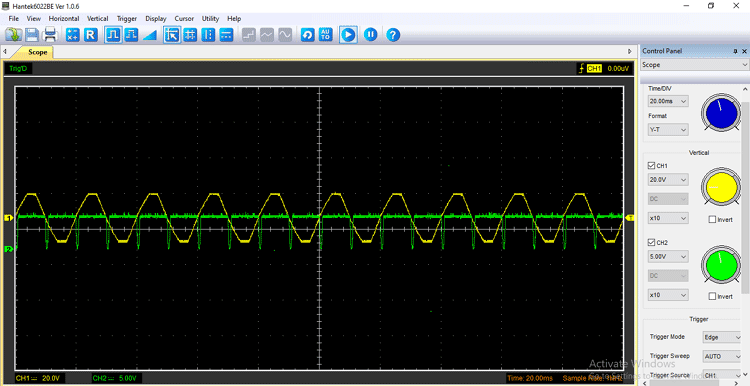The width and height of the screenshot is (750, 386).
Task: Run the AUTO setup toolbar button
Action: coord(326,35)
